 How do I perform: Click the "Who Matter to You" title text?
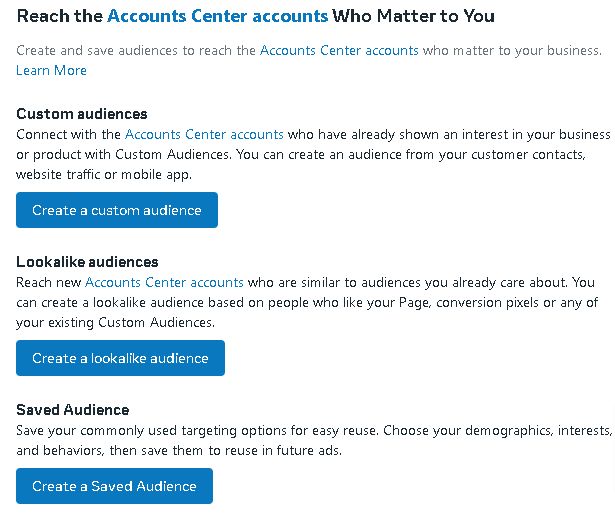pyautogui.click(x=414, y=17)
